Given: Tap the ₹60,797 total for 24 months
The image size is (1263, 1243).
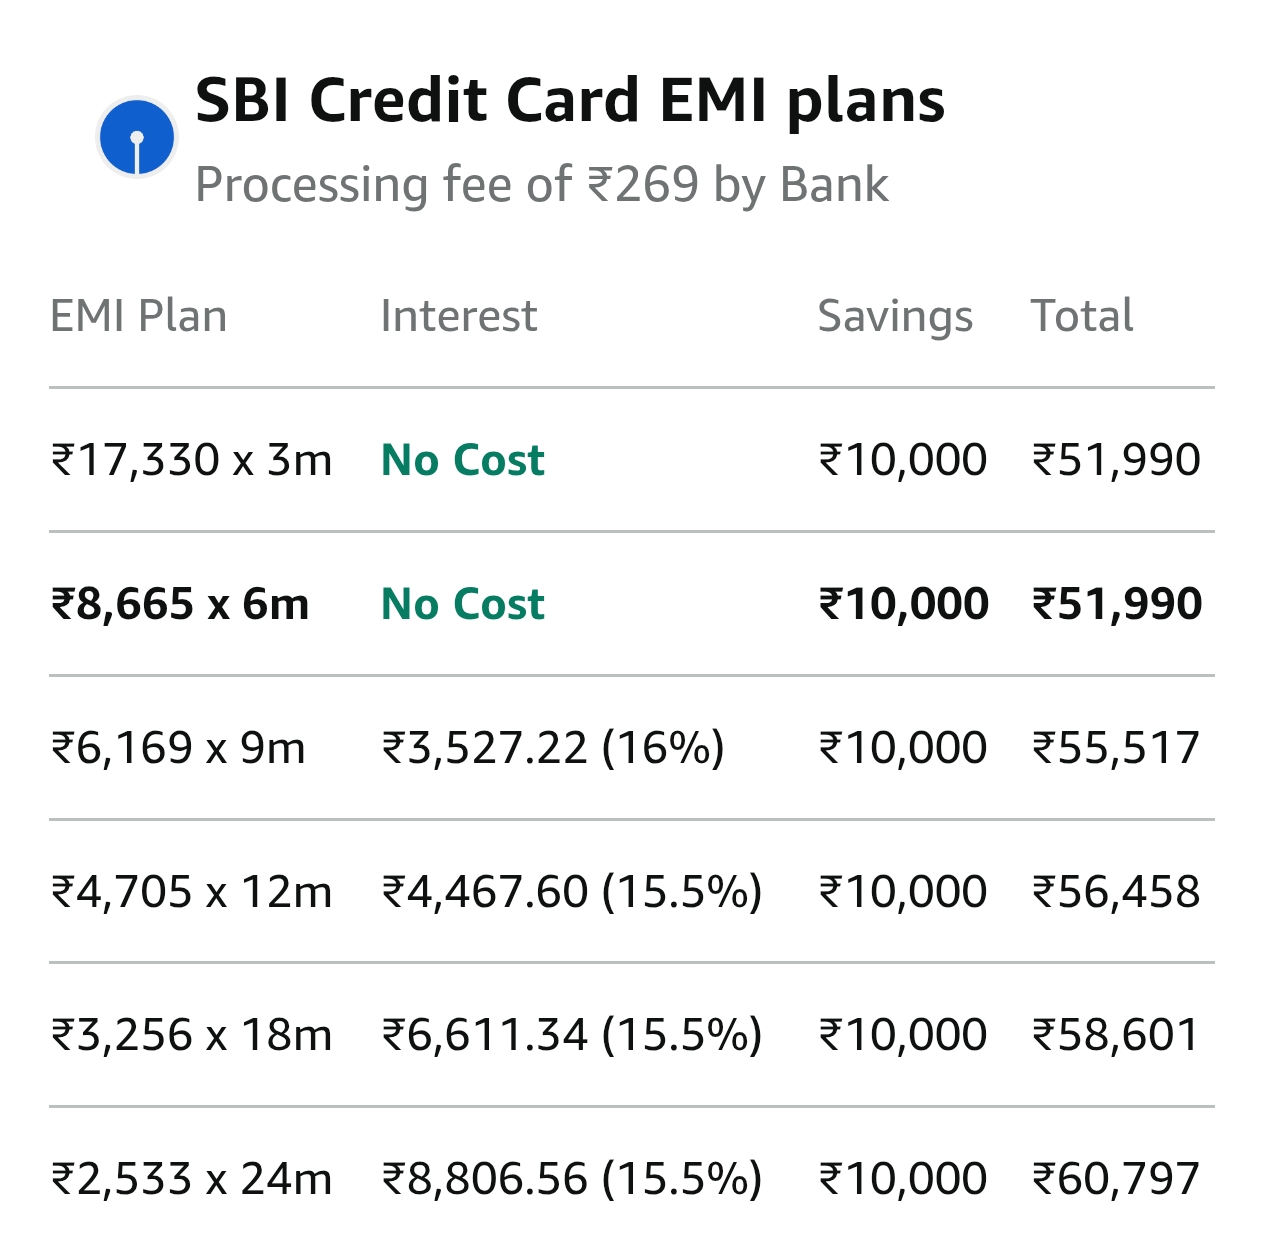Looking at the screenshot, I should 1116,1179.
